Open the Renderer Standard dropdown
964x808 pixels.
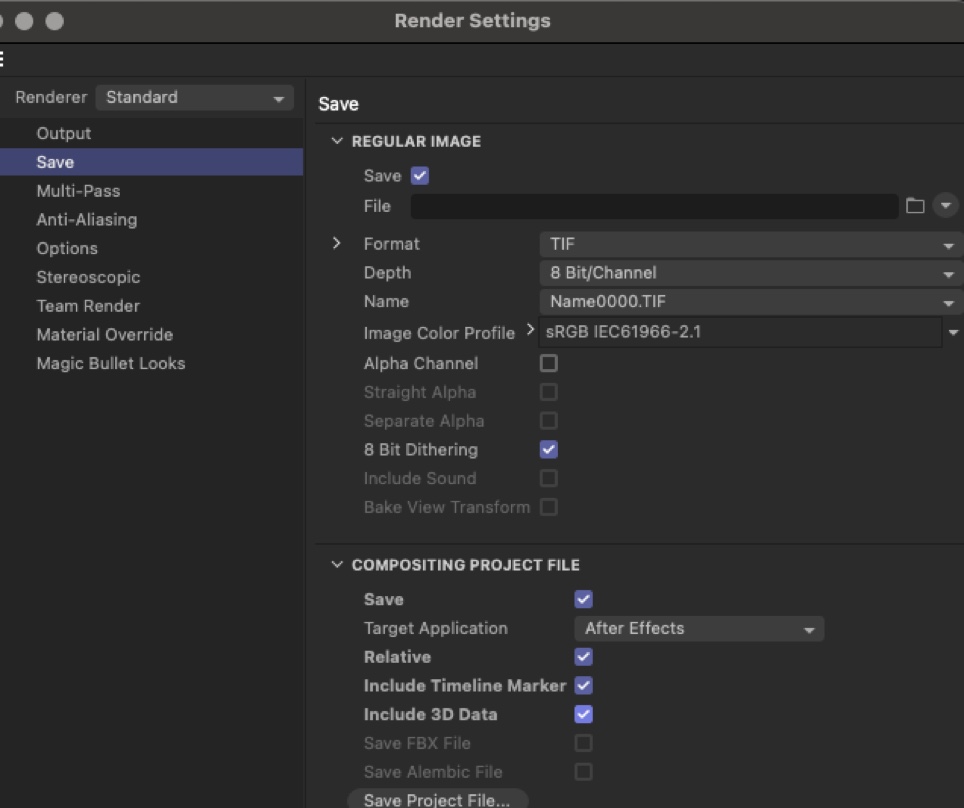click(194, 98)
